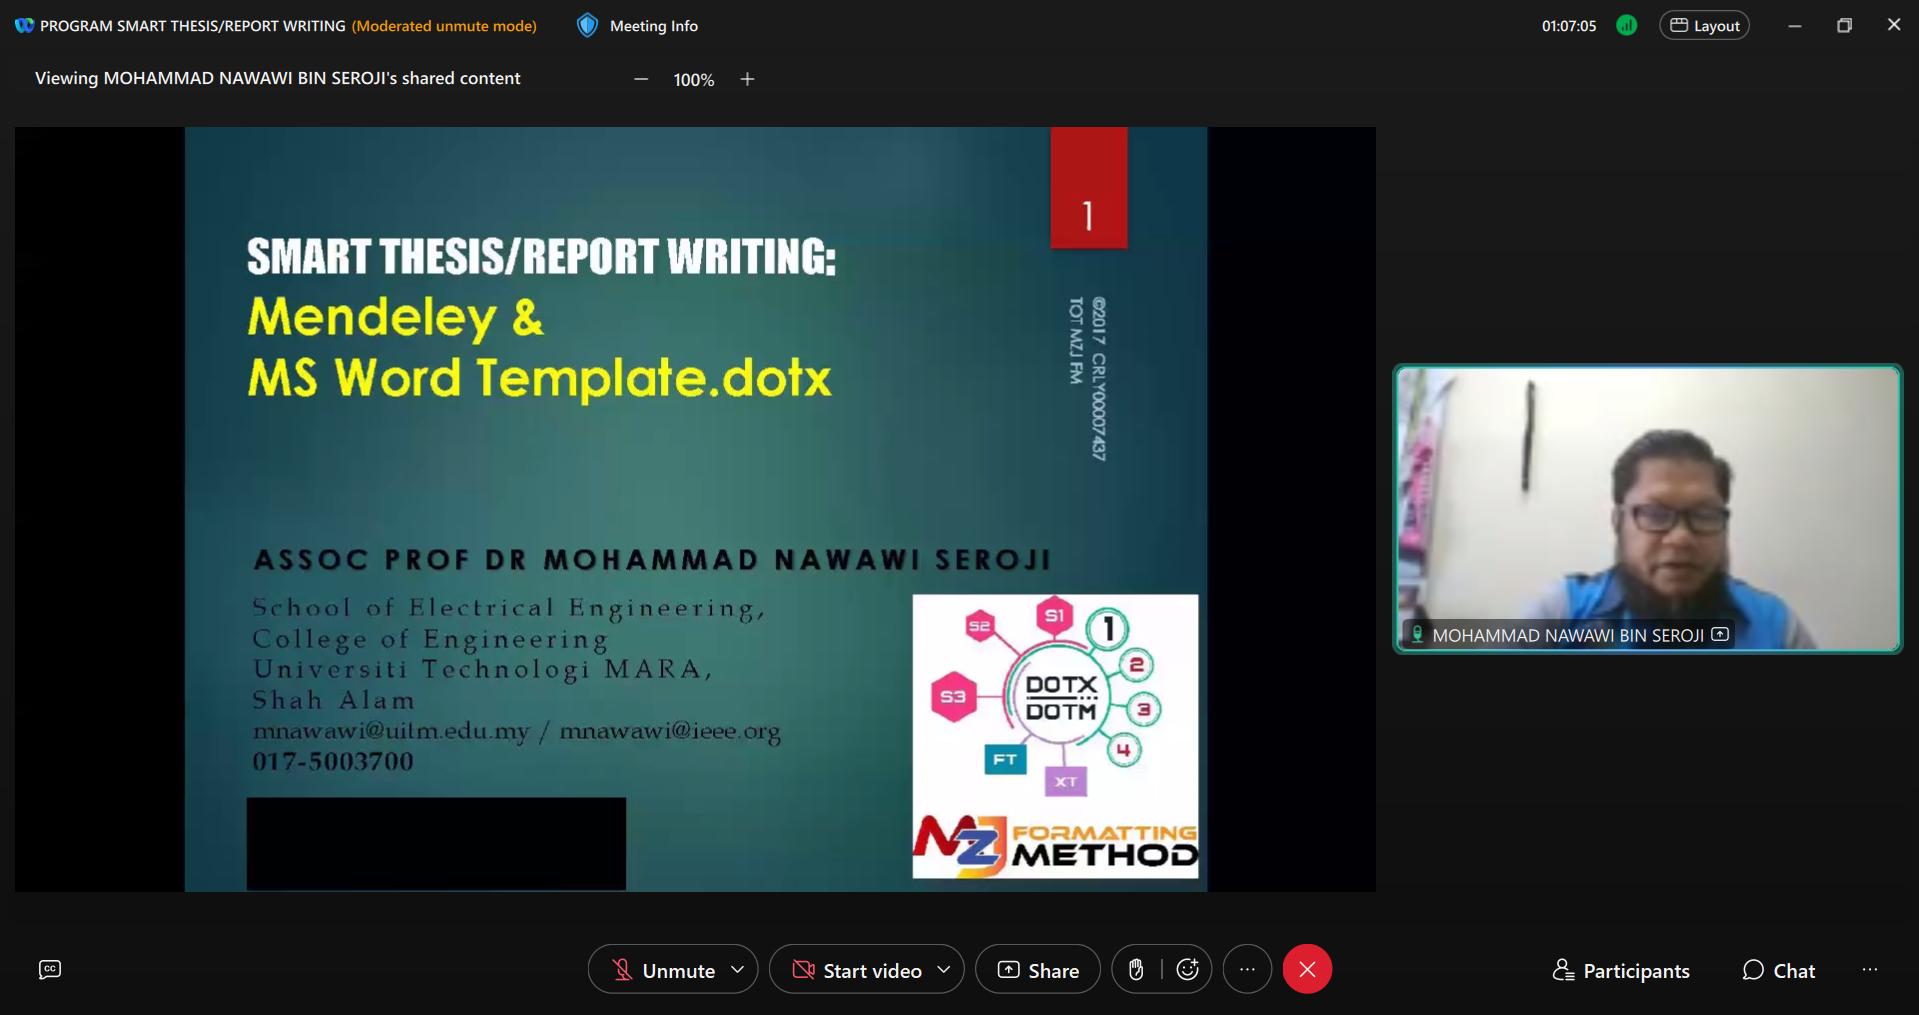This screenshot has width=1919, height=1015.
Task: Open the Layout options
Action: [x=1704, y=25]
